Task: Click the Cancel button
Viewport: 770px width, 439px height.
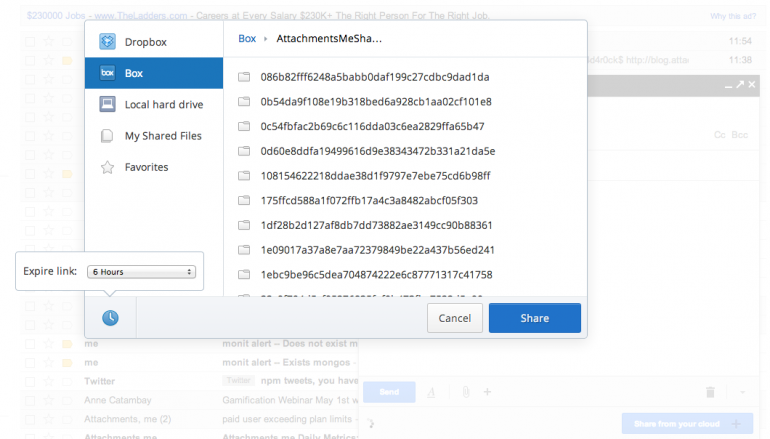Action: (x=454, y=318)
